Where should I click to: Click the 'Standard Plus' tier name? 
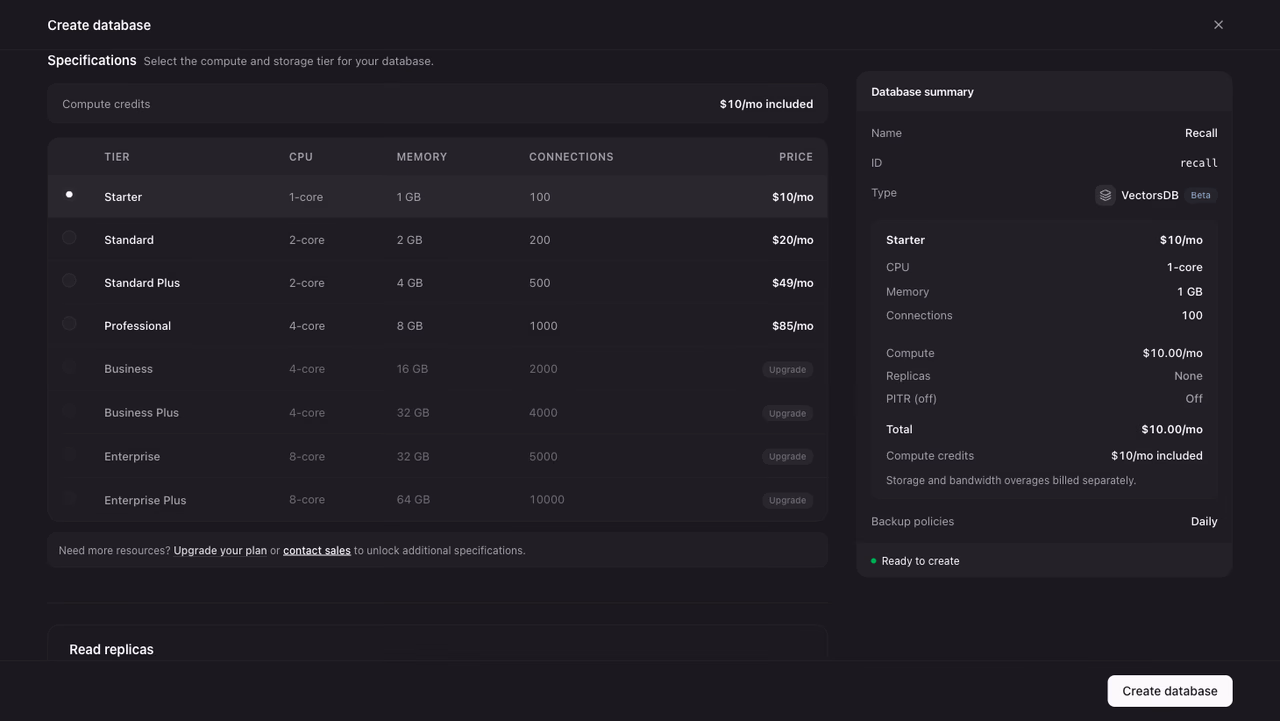coord(142,283)
